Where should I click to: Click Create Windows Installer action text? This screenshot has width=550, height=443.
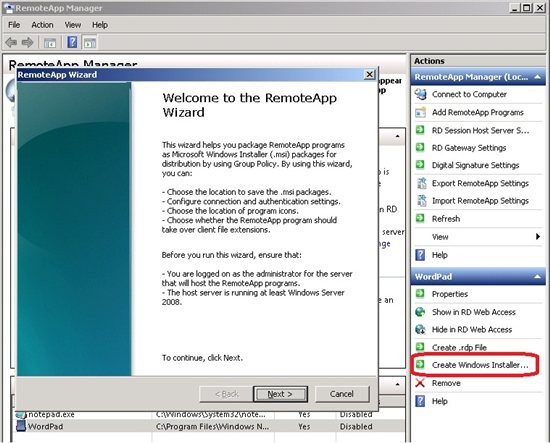tap(480, 365)
